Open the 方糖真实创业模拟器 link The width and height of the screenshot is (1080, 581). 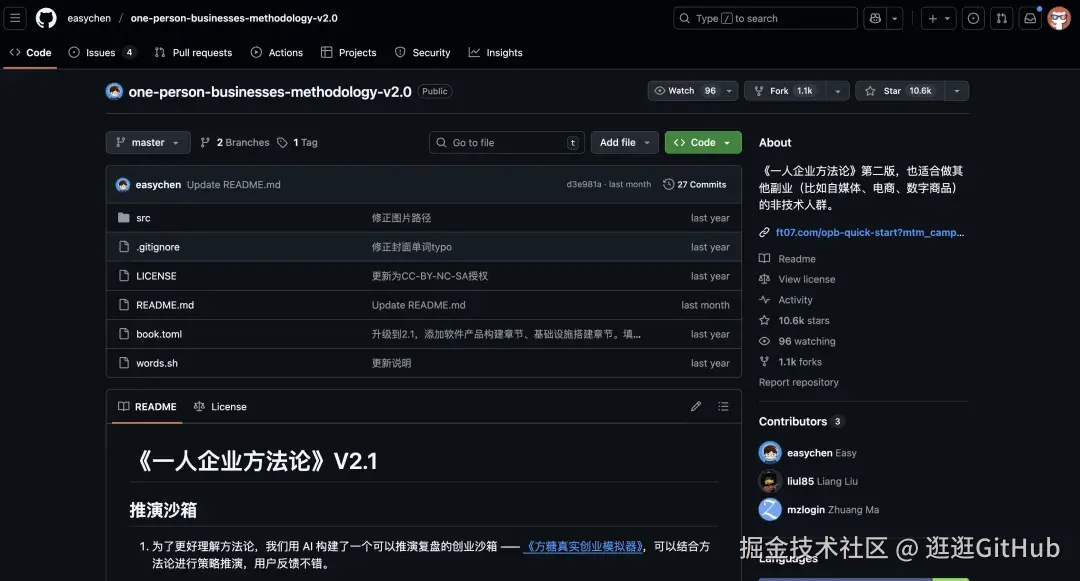click(584, 547)
